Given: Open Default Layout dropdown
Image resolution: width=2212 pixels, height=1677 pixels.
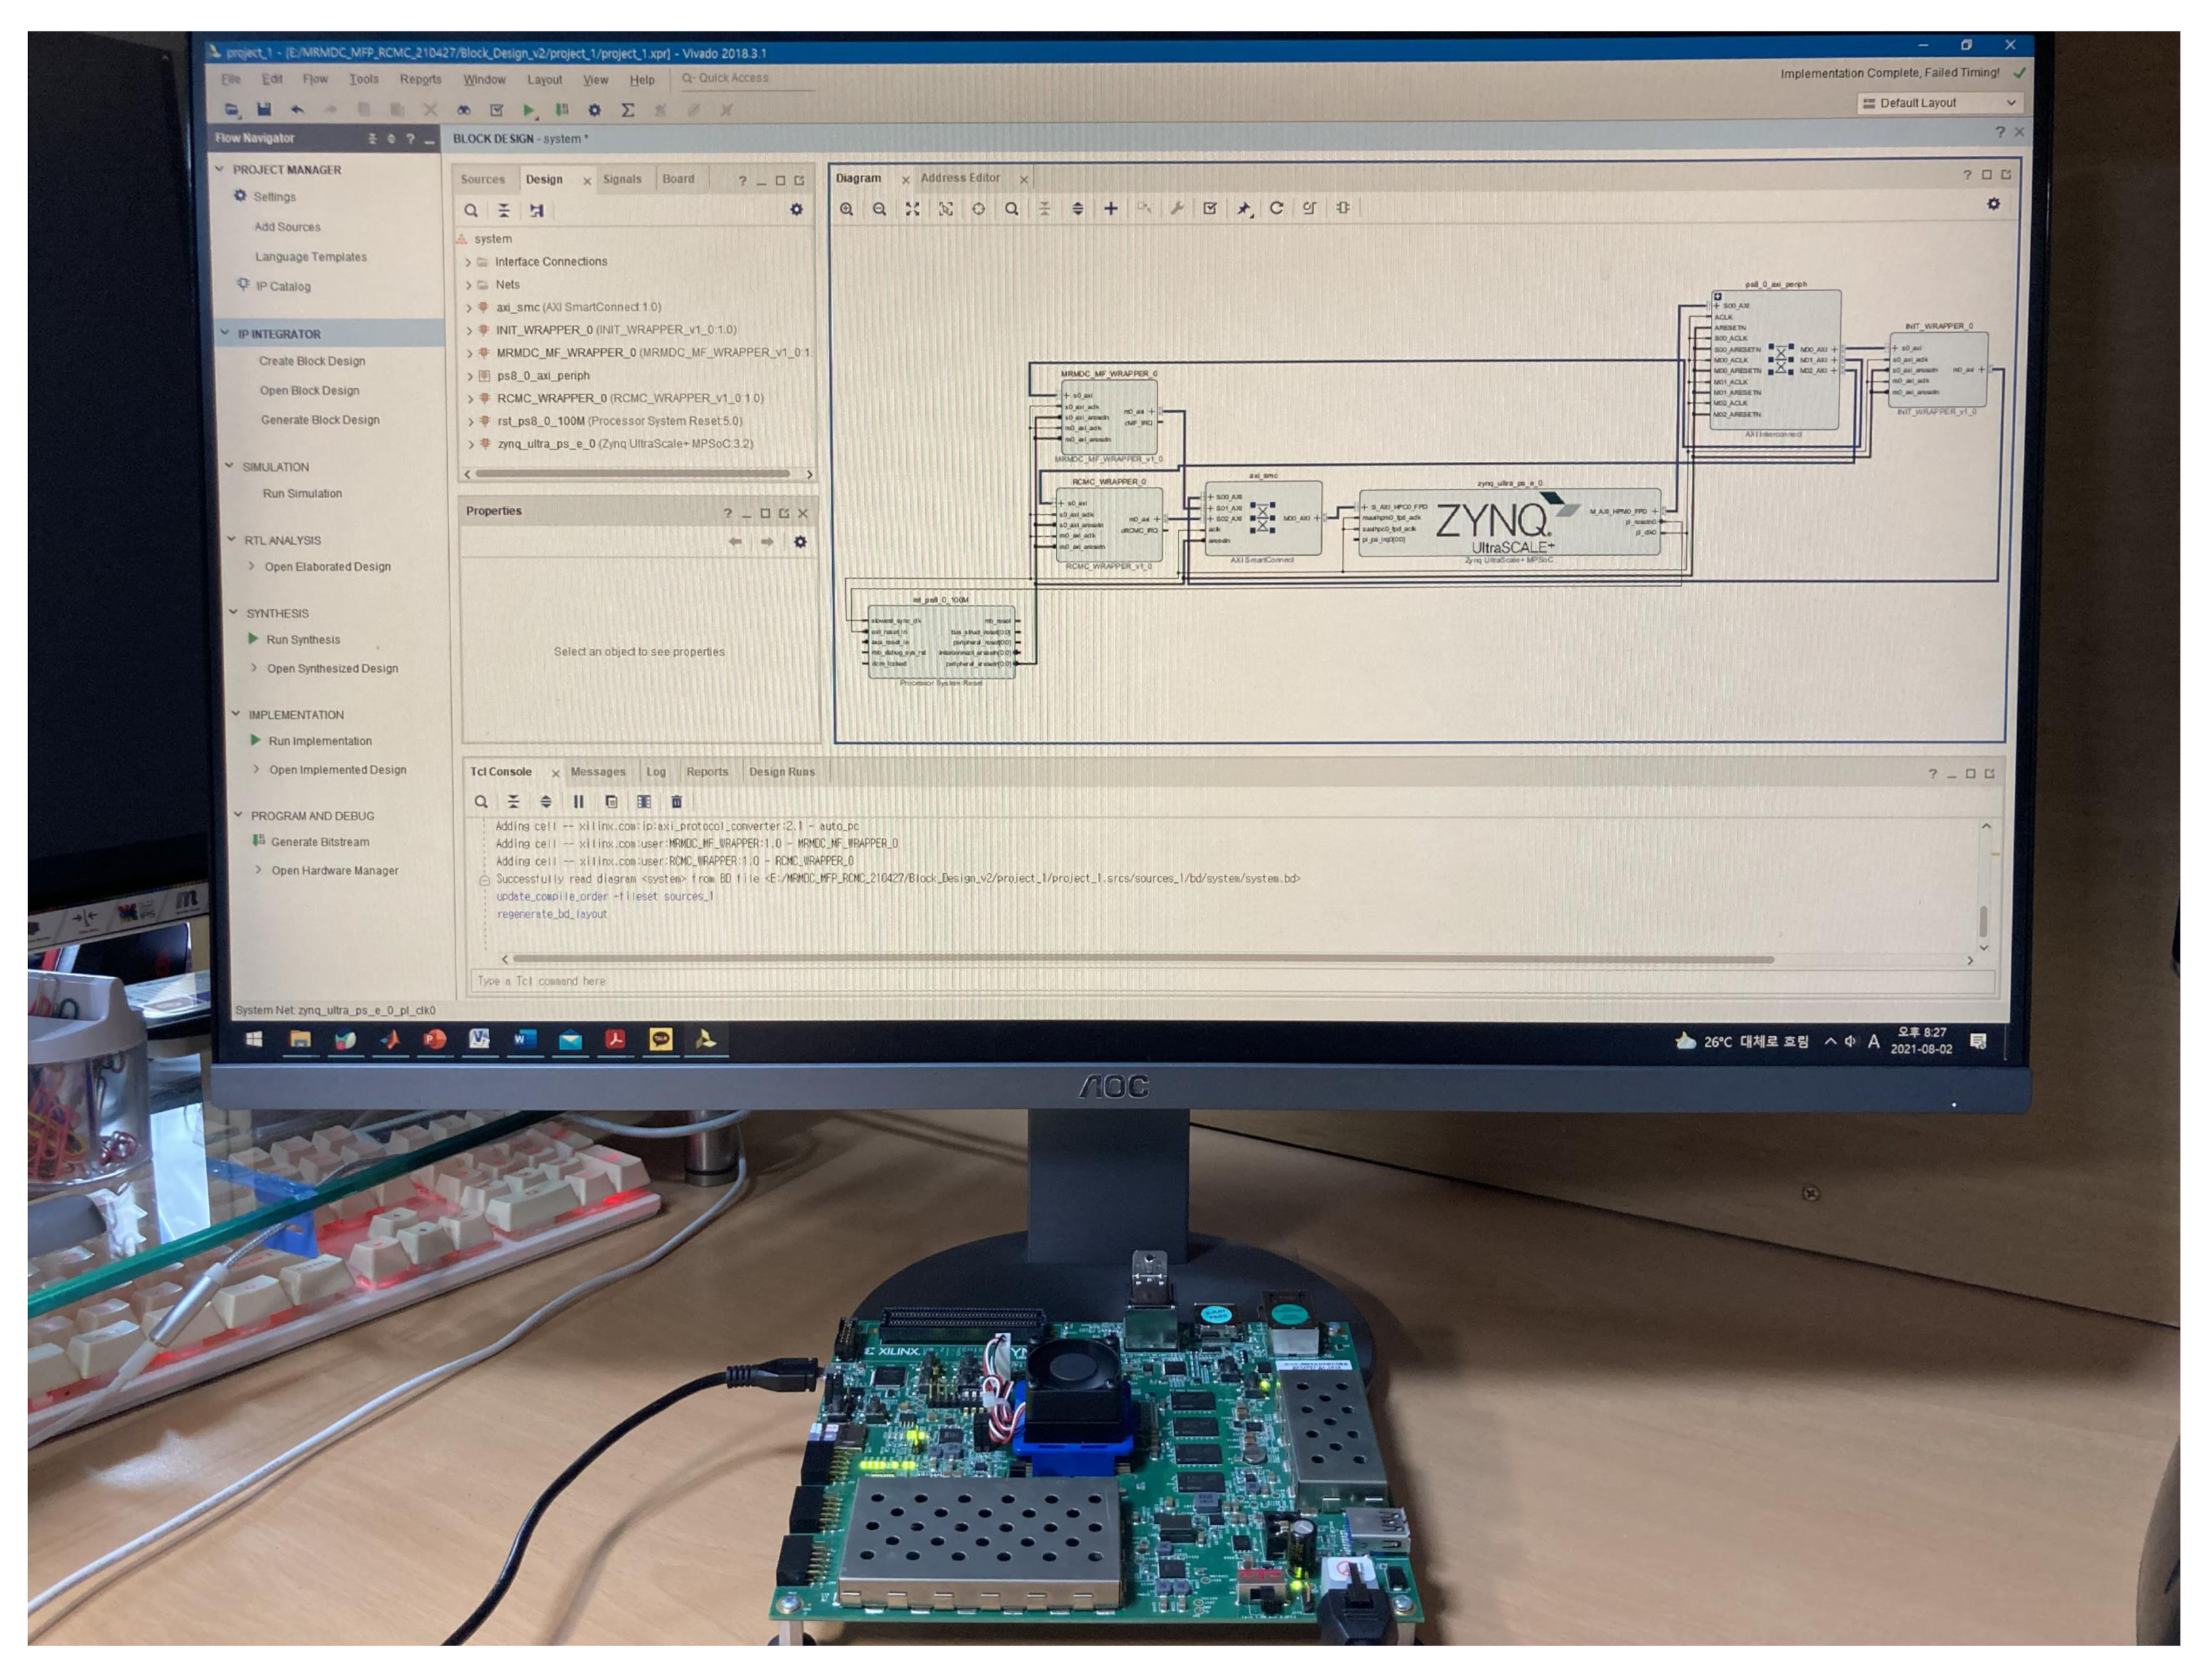Looking at the screenshot, I should pyautogui.click(x=1940, y=103).
